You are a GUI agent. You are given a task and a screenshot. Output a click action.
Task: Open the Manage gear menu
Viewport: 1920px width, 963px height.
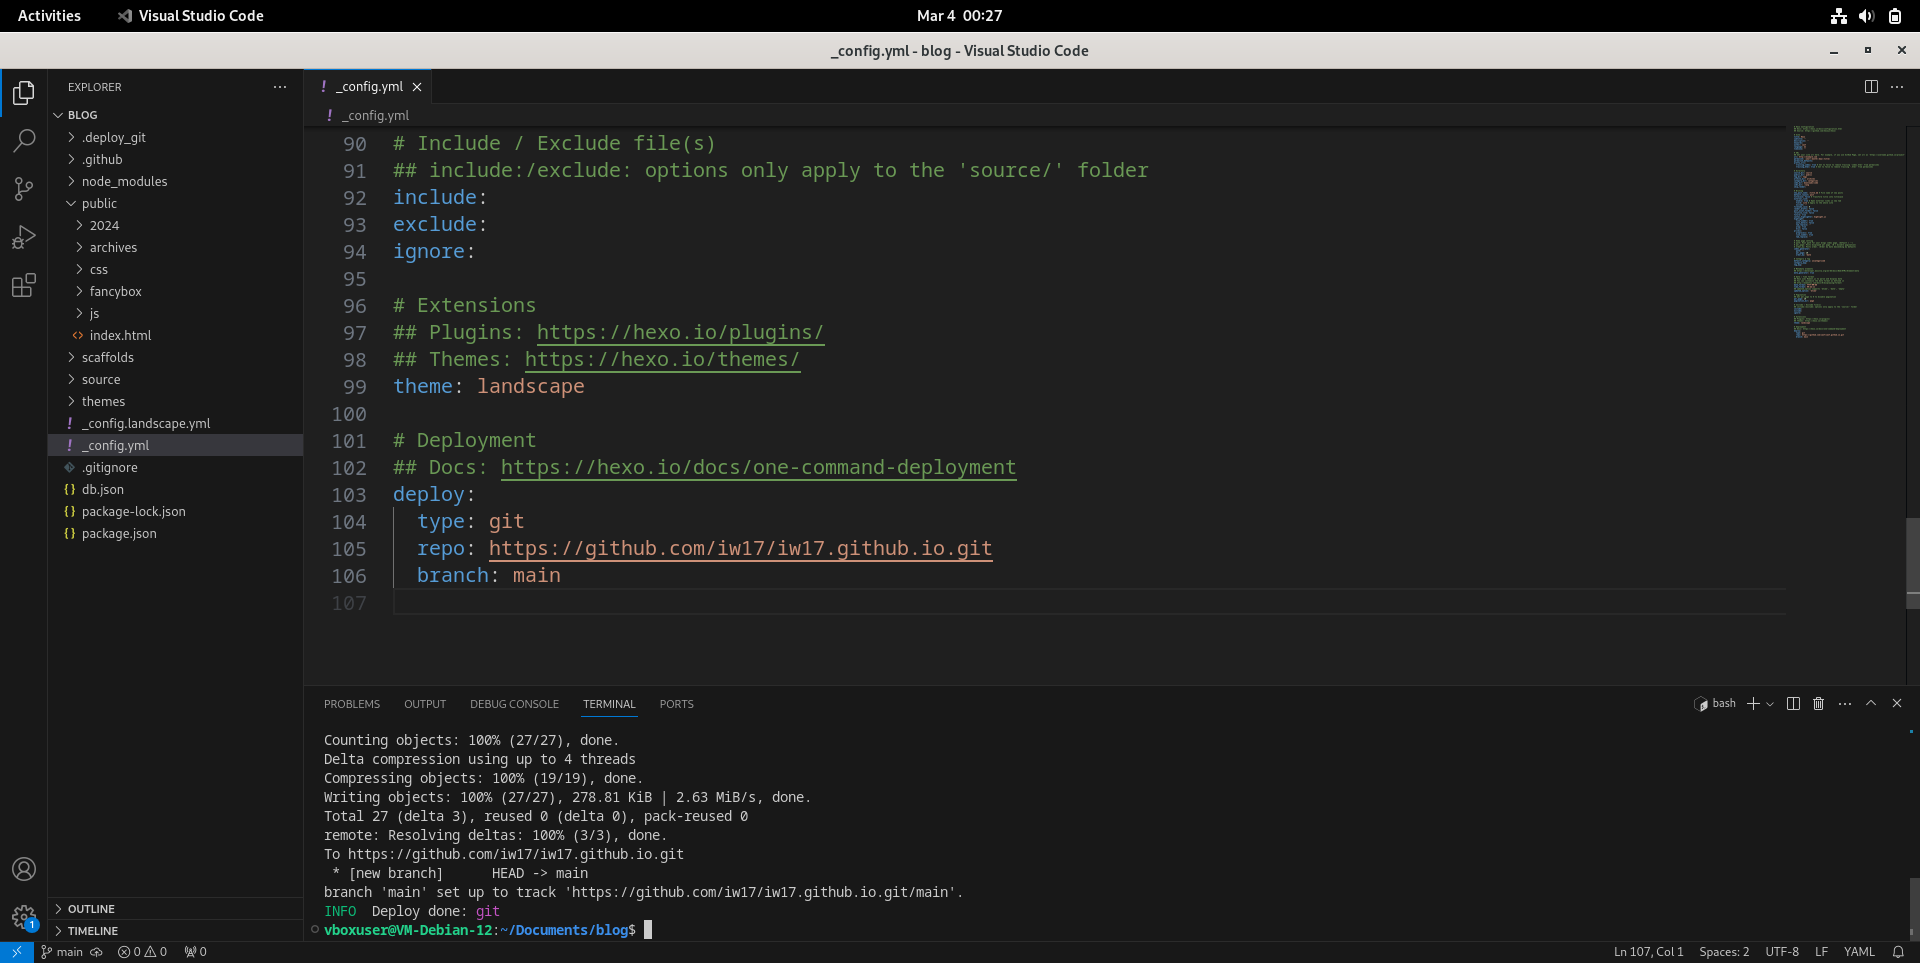click(x=24, y=917)
